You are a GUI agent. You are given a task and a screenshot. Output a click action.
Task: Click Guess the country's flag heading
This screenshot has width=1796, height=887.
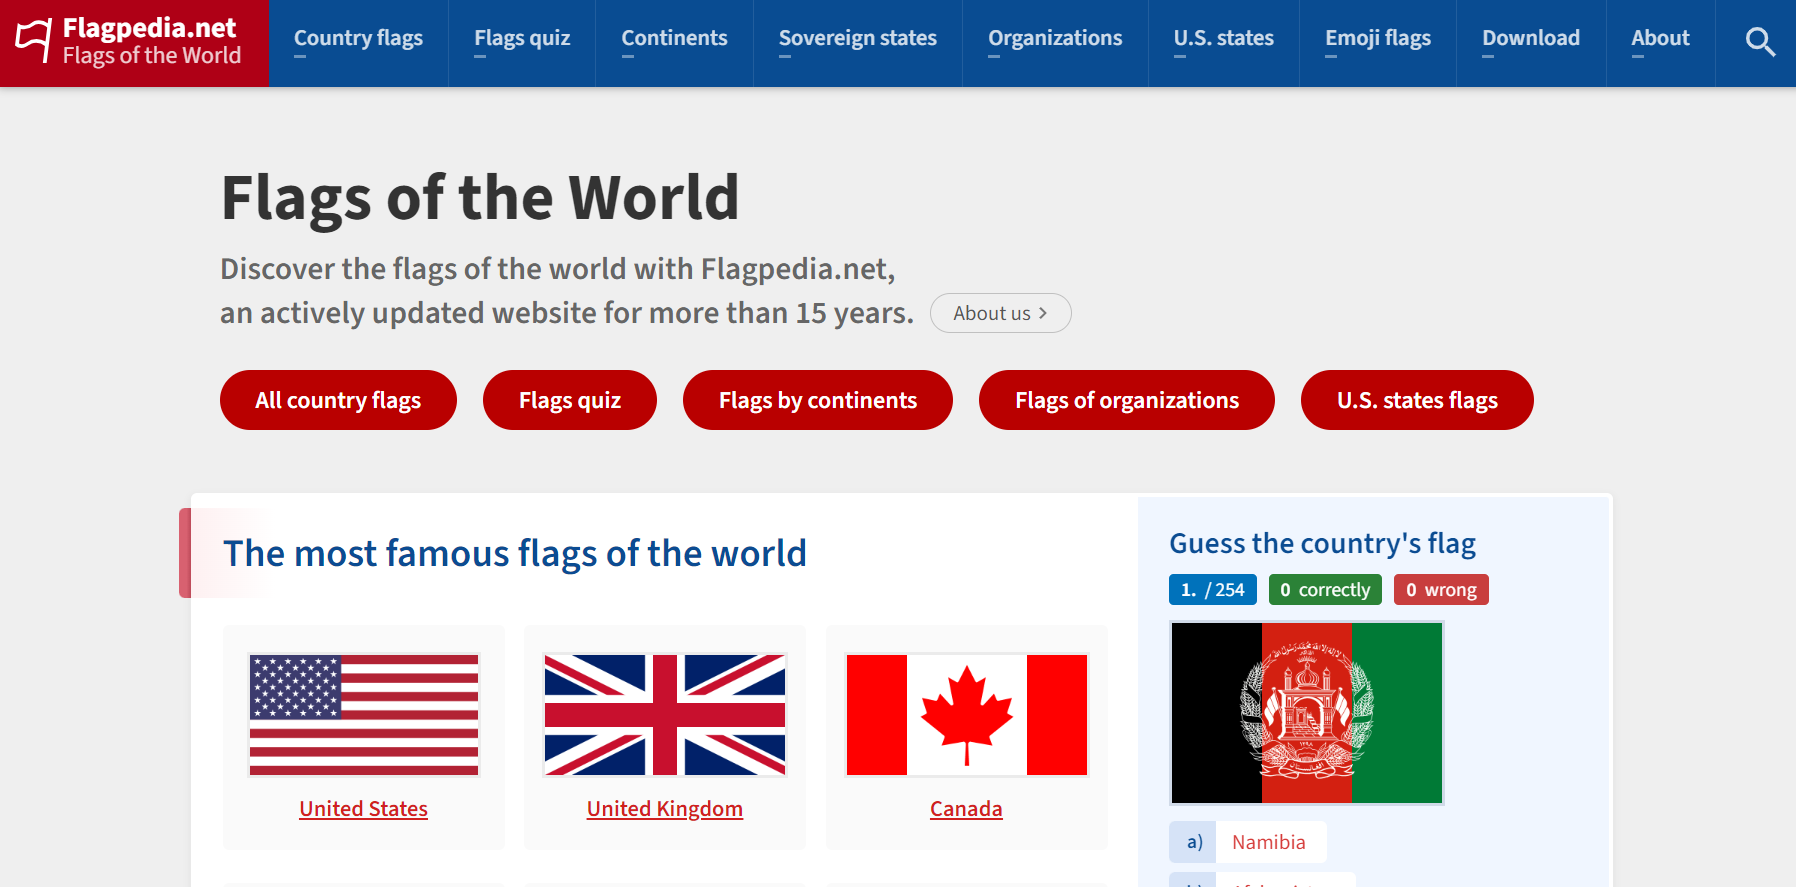1322,543
